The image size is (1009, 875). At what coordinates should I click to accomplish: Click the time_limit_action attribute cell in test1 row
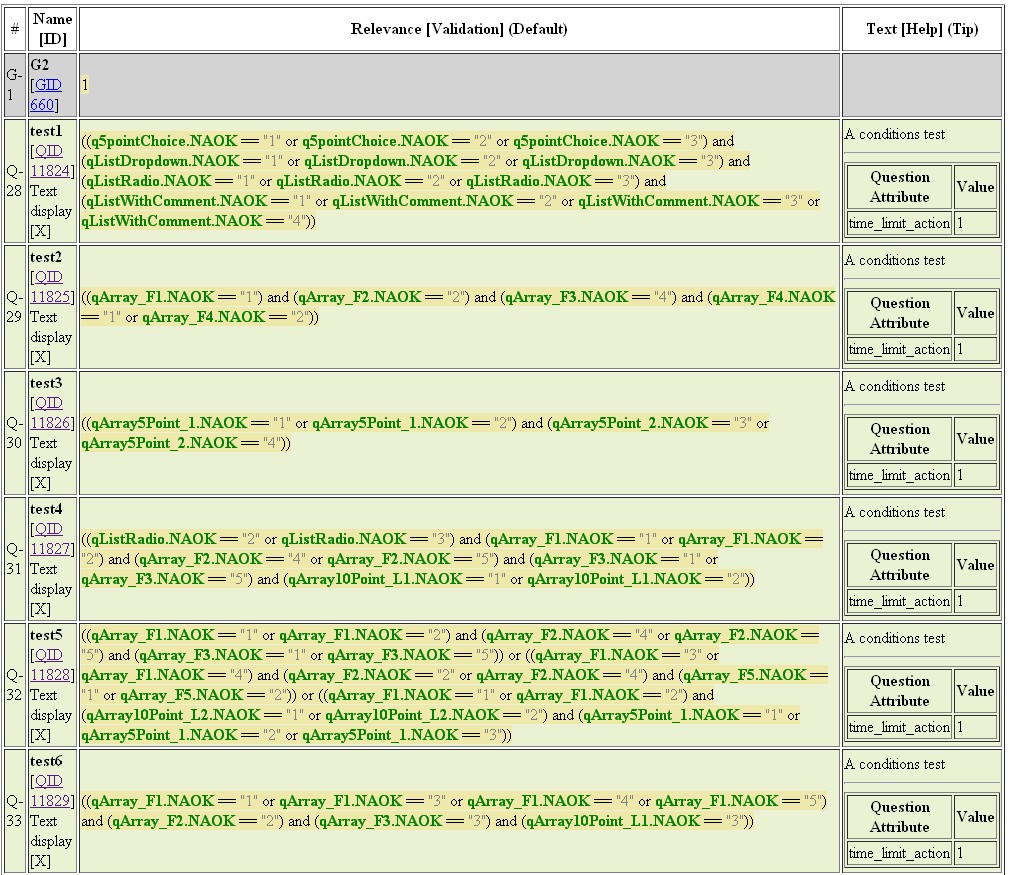[x=899, y=223]
